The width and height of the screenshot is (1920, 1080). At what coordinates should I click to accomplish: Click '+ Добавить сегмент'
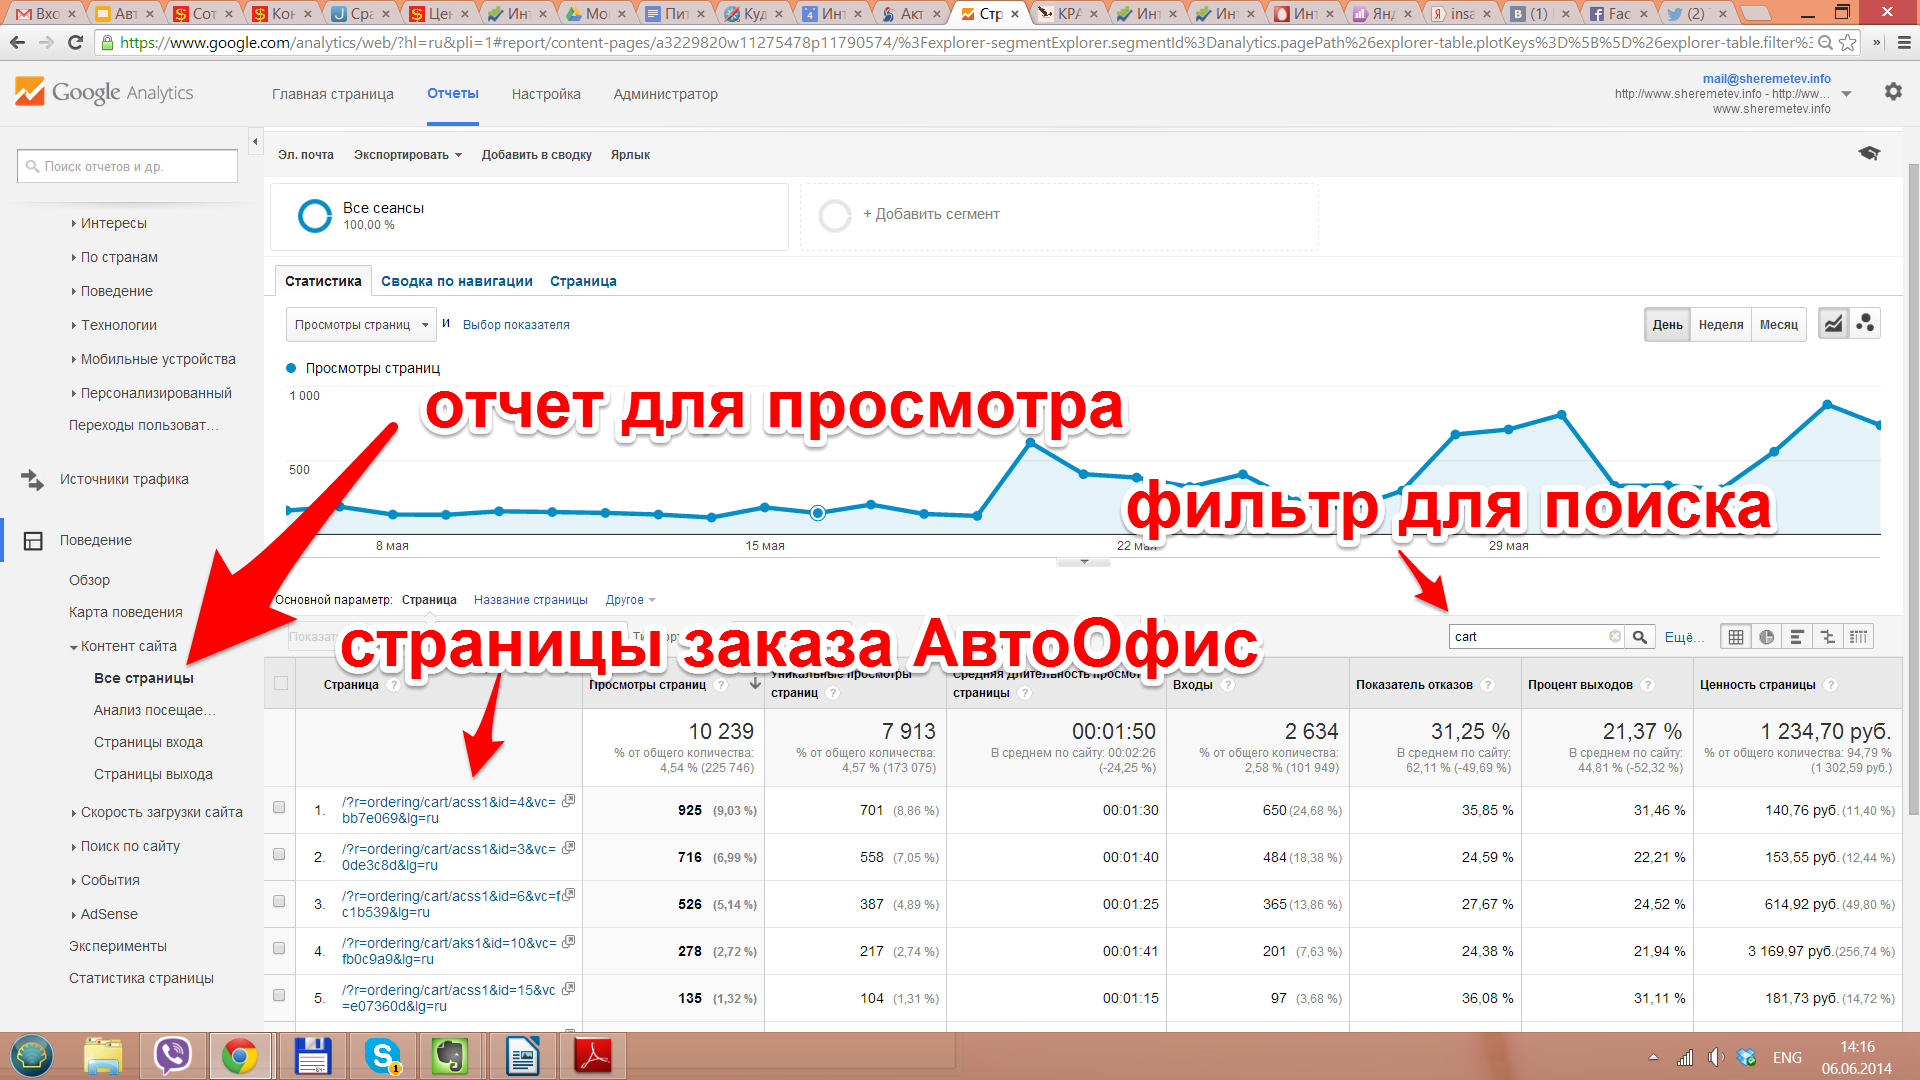click(930, 215)
